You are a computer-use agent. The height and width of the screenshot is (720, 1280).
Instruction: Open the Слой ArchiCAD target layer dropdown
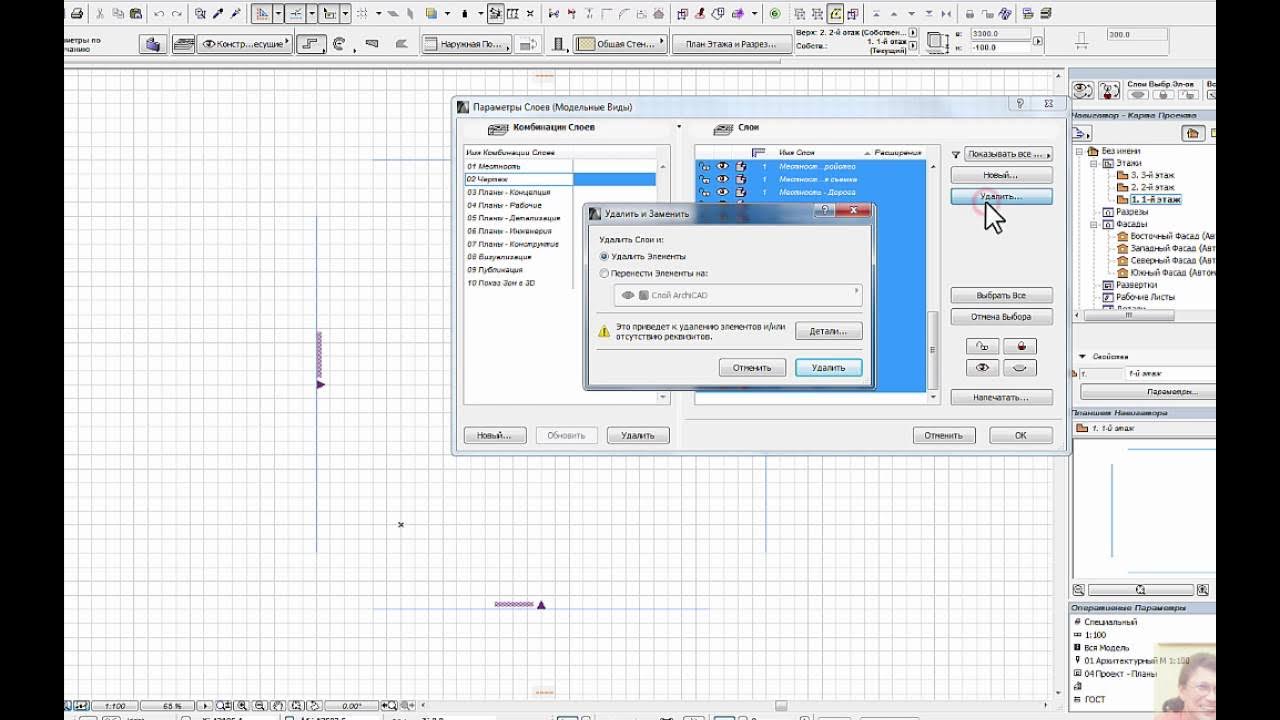tap(738, 295)
